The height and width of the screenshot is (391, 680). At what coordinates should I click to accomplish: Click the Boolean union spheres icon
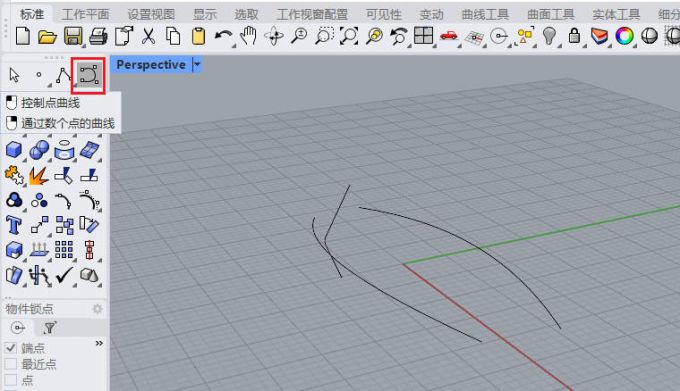point(39,150)
